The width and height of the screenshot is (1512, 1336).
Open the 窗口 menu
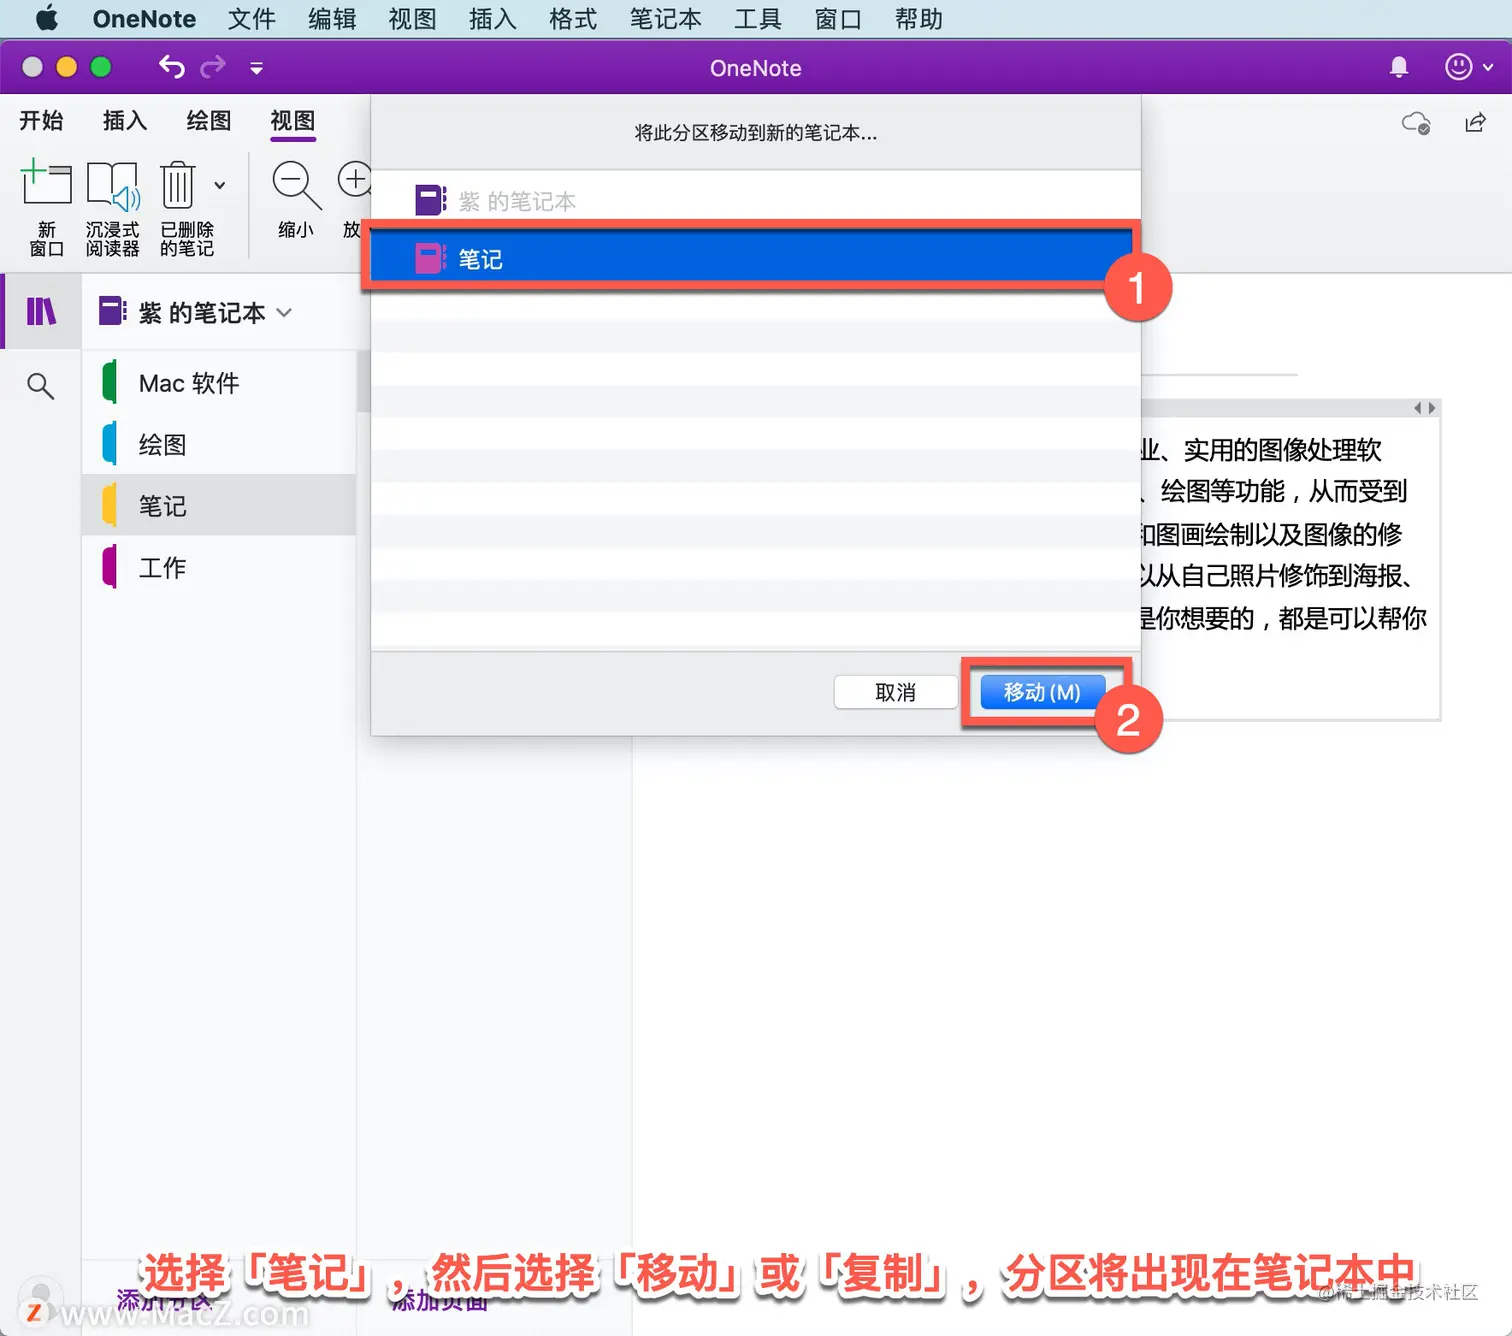(838, 18)
